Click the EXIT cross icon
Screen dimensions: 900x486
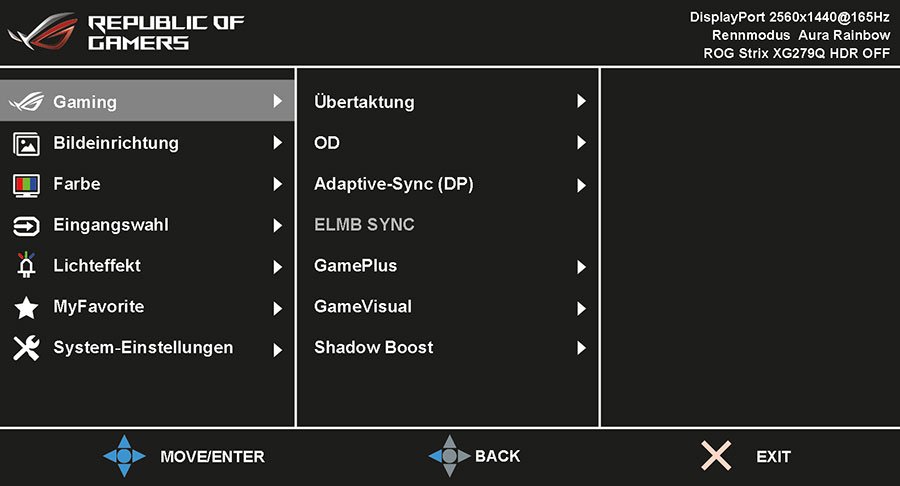click(716, 456)
